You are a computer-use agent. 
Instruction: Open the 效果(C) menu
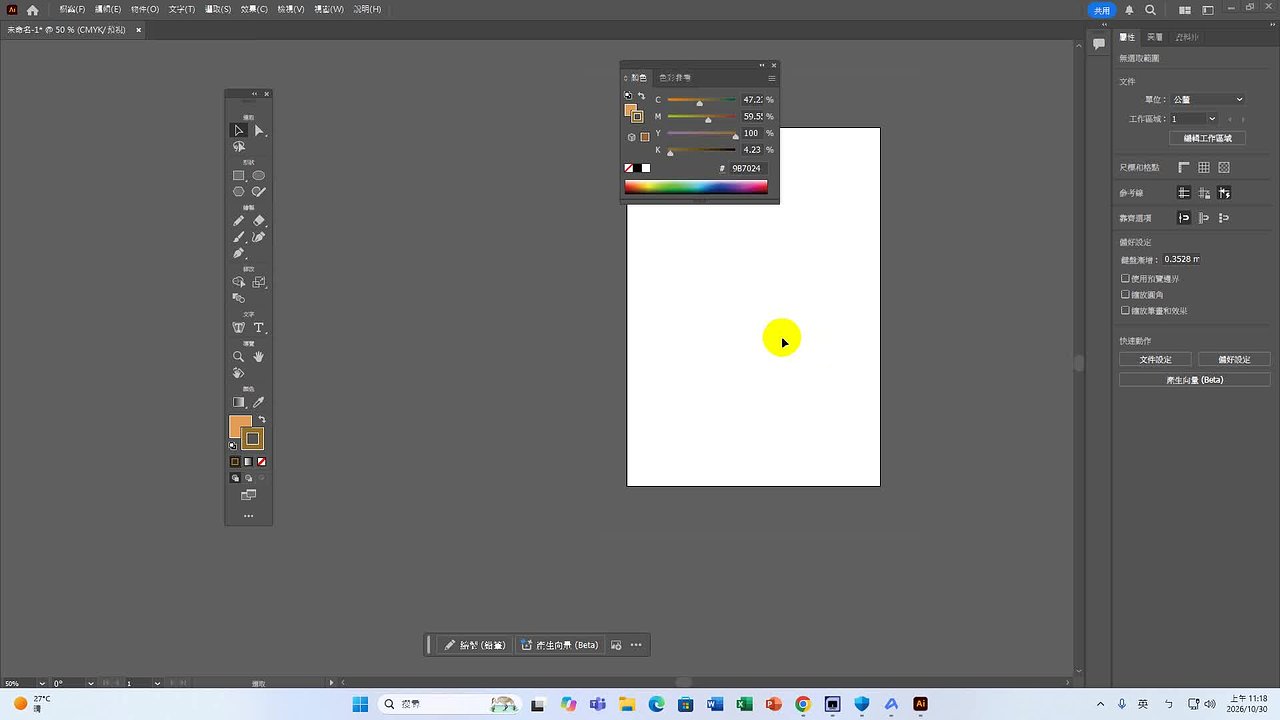254,9
